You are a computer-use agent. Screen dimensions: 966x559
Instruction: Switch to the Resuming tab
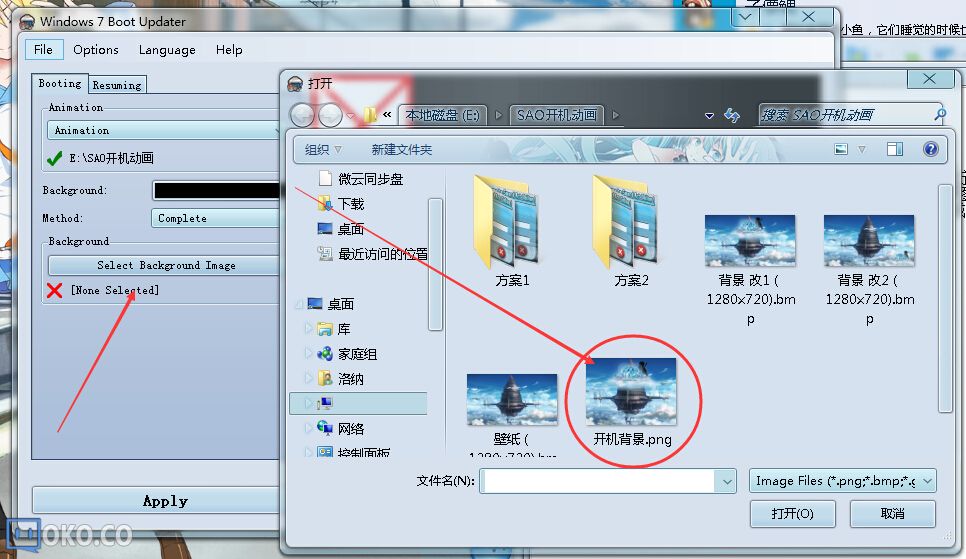tap(117, 85)
